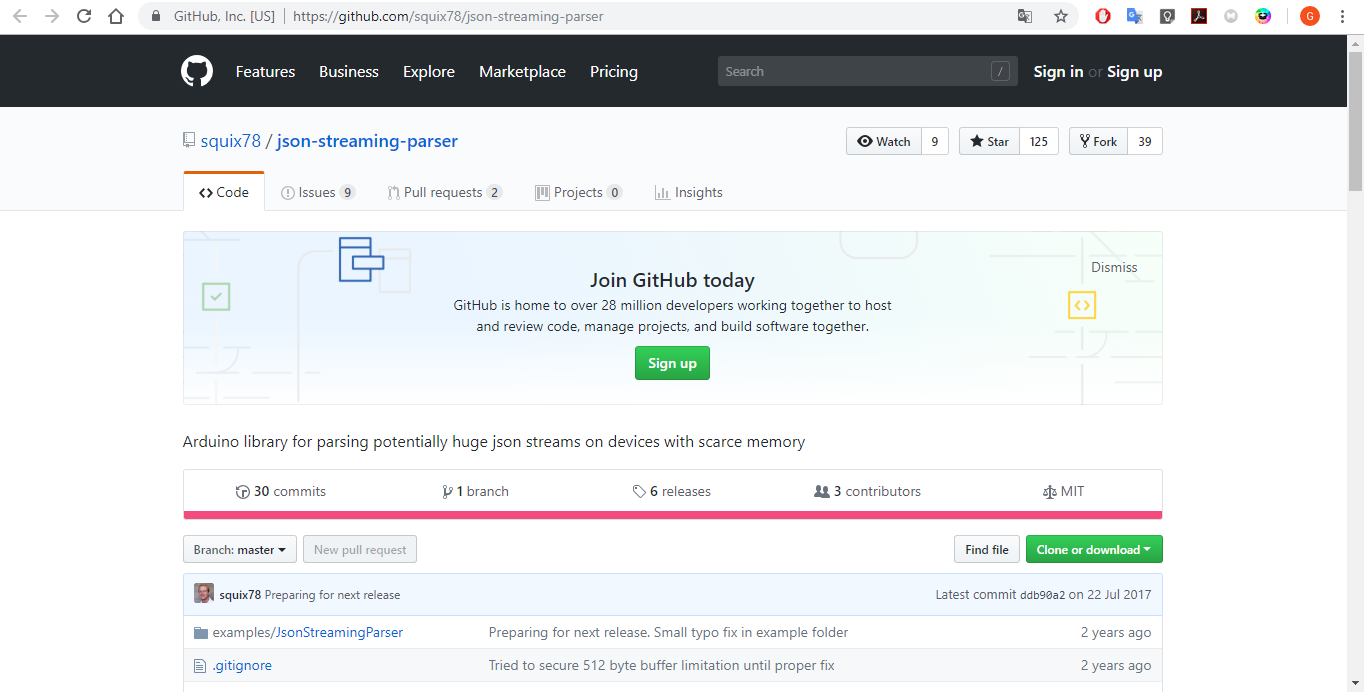This screenshot has width=1368, height=694.
Task: Click the contributors people icon
Action: [822, 492]
